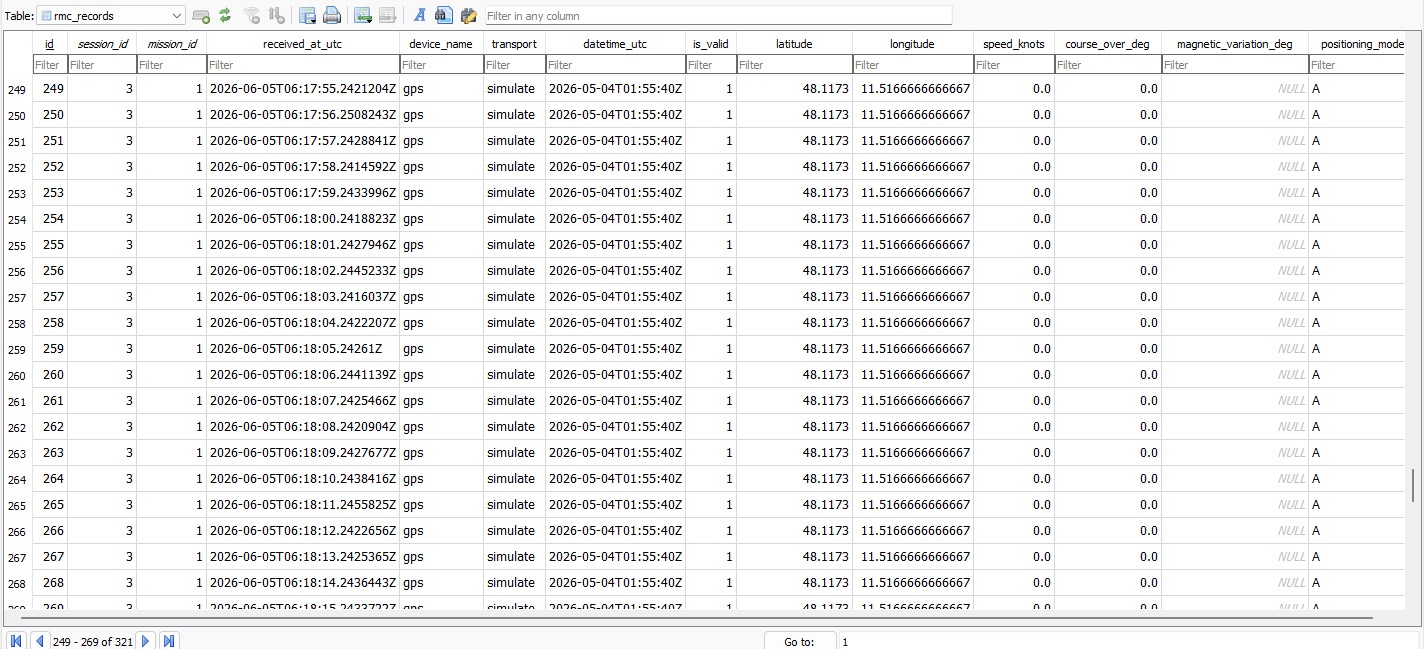Select the longitude cell in row 265
This screenshot has width=1424, height=649.
(x=913, y=505)
